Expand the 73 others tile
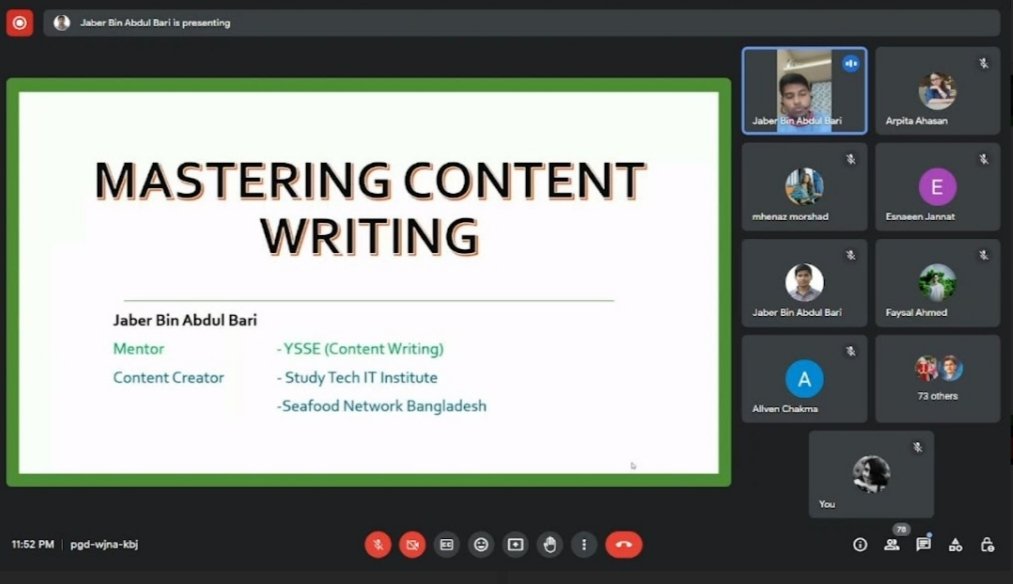The height and width of the screenshot is (584, 1013). 937,378
